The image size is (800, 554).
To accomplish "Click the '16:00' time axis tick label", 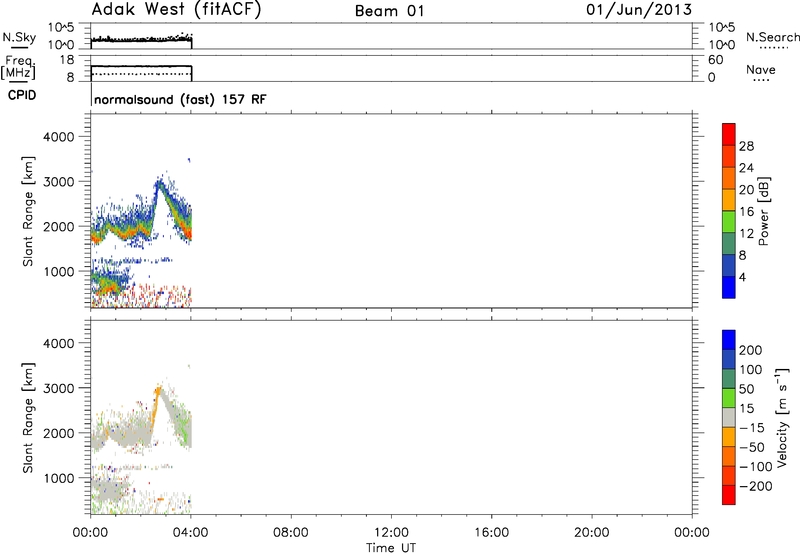I will pyautogui.click(x=491, y=533).
